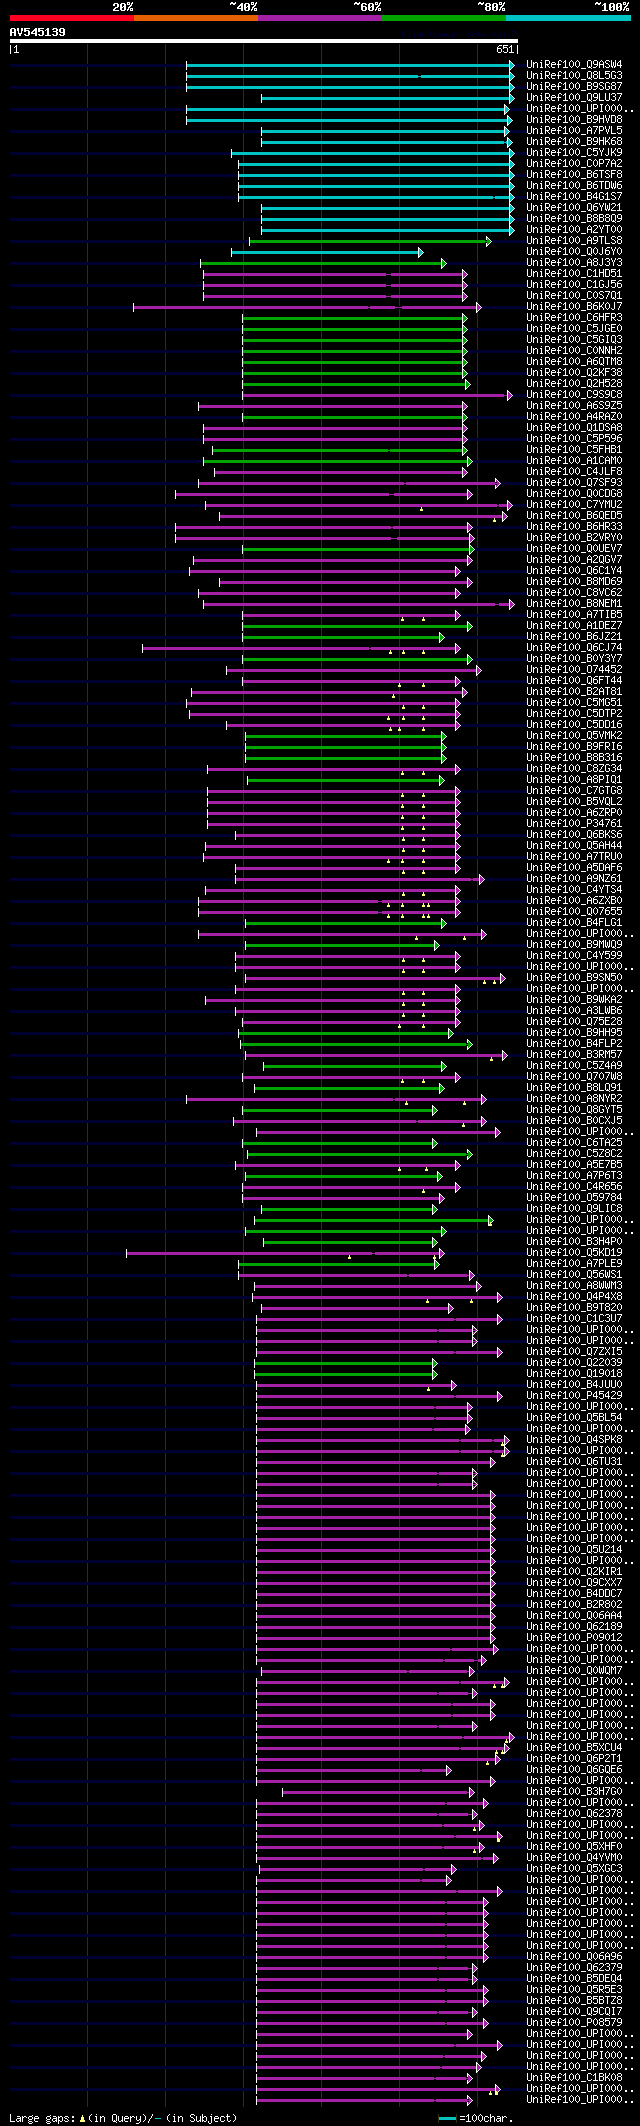Select hit label UniRef100_P45429
Viewport: 640px width, 2126px height.
[x=574, y=1395]
